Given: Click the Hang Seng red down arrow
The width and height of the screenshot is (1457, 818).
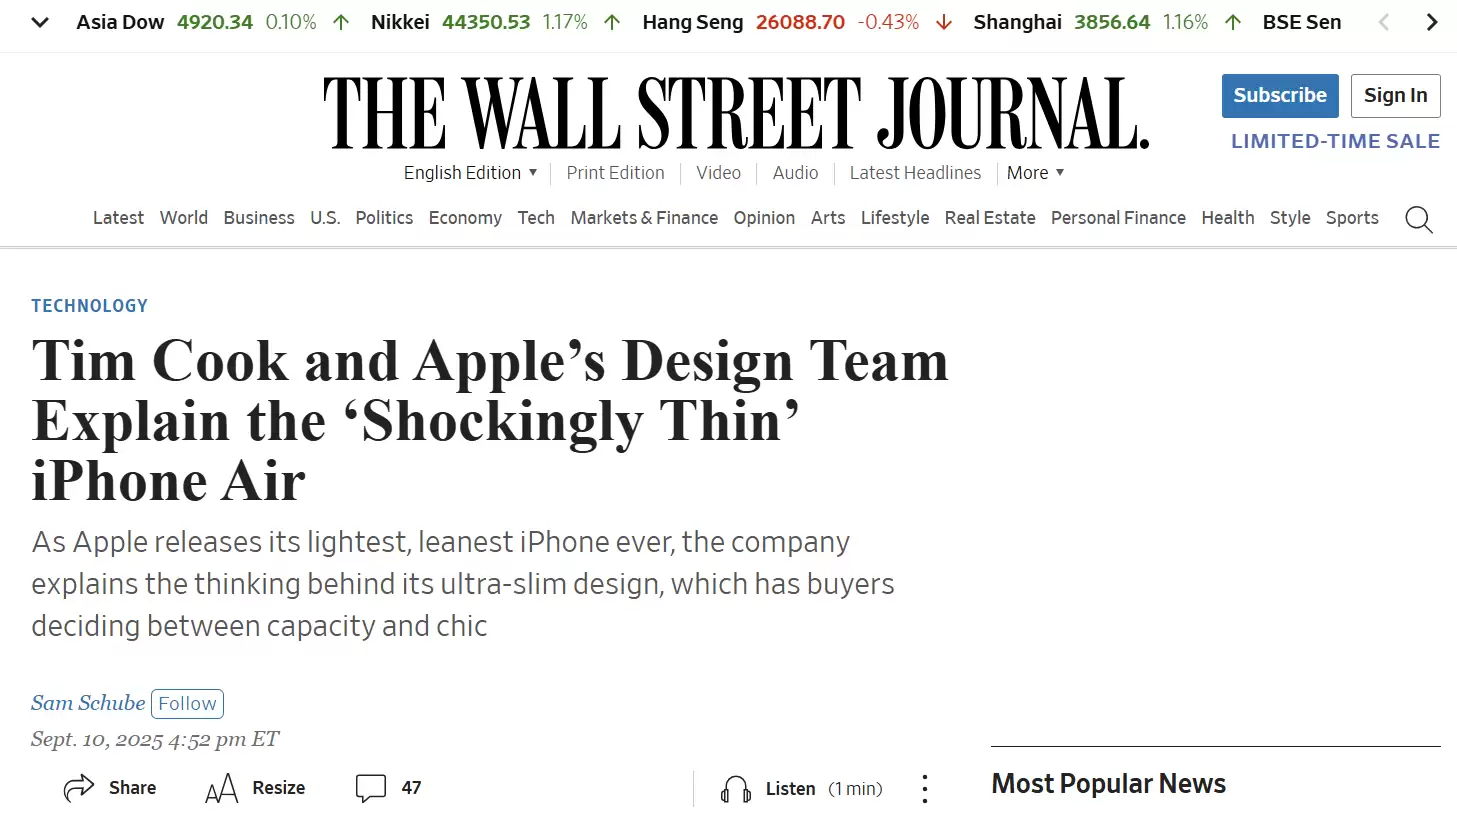Looking at the screenshot, I should [x=943, y=21].
